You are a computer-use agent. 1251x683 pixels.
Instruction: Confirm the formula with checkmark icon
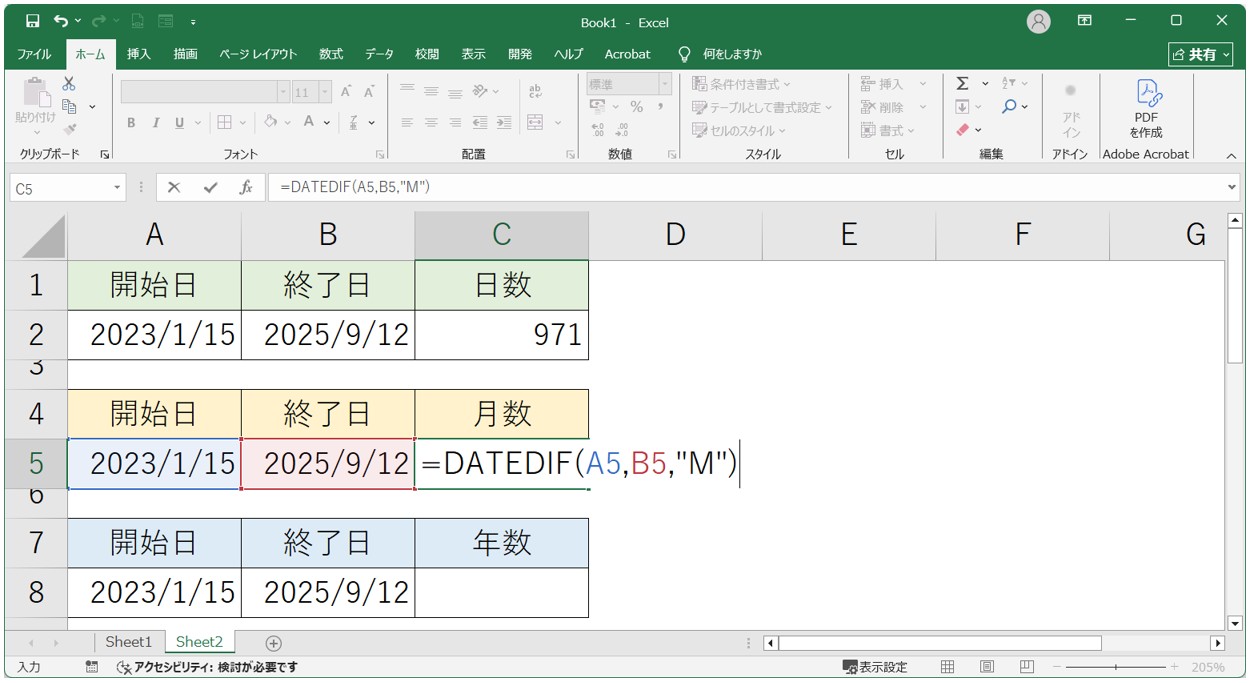[x=210, y=187]
